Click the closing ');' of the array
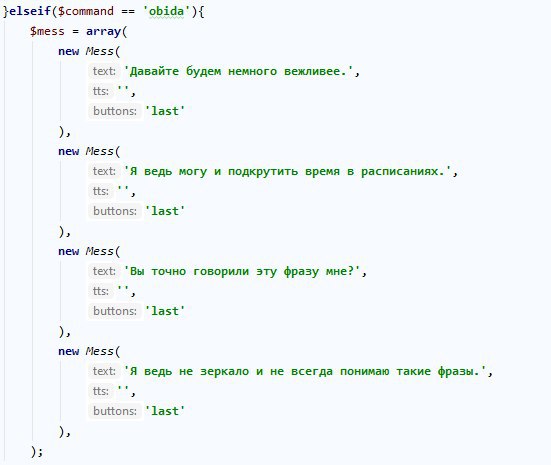Screen dimensions: 551x465 [x=37, y=452]
